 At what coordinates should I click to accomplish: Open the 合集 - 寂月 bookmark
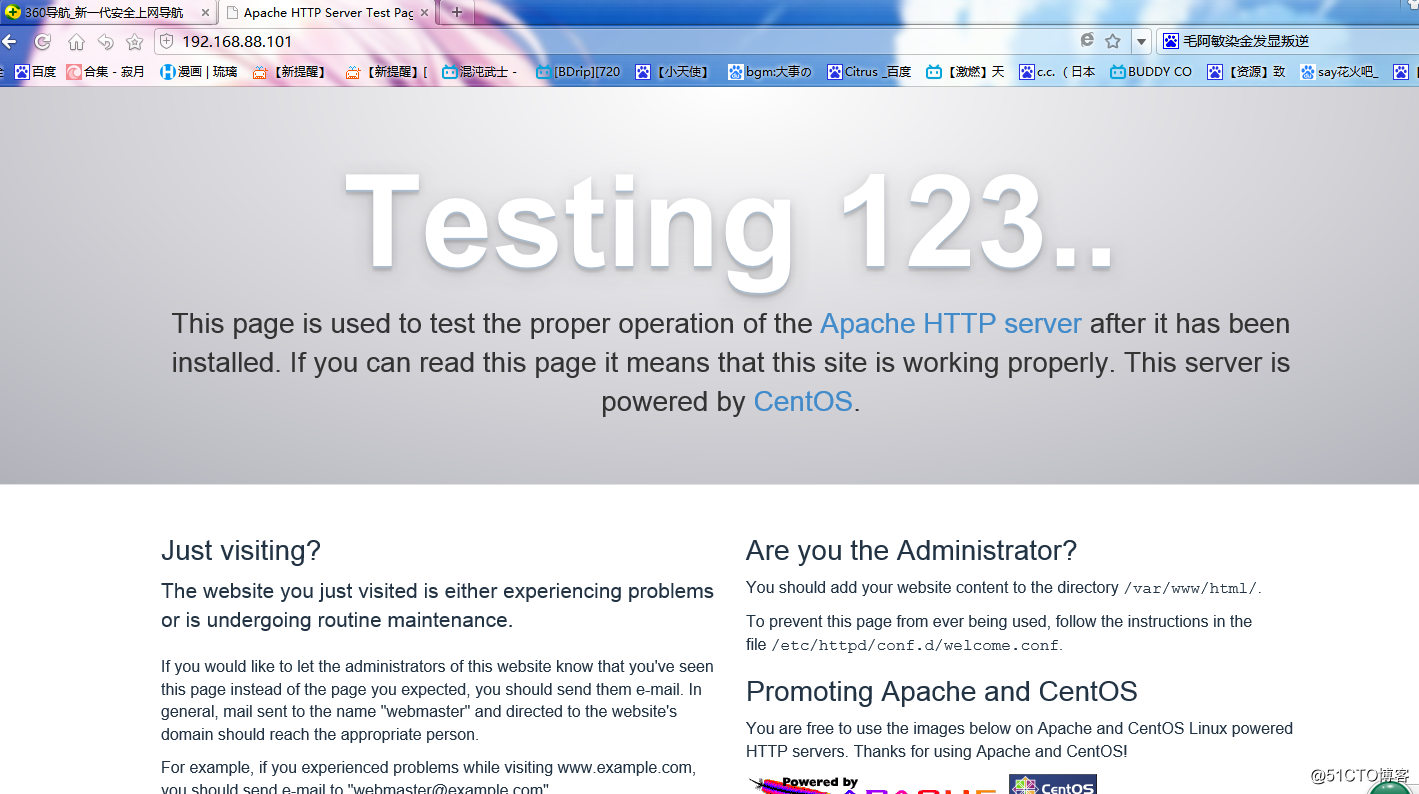click(x=106, y=72)
